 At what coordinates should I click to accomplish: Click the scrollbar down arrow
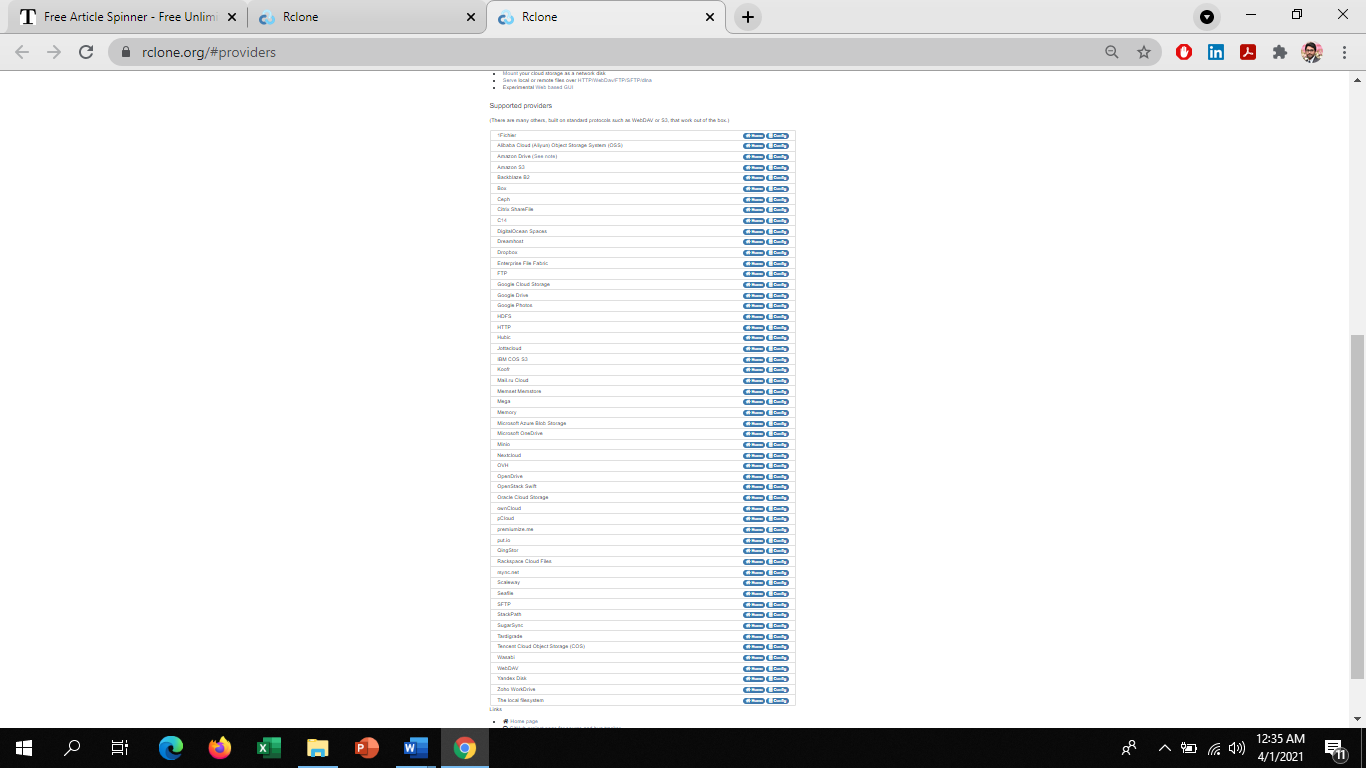(1357, 720)
